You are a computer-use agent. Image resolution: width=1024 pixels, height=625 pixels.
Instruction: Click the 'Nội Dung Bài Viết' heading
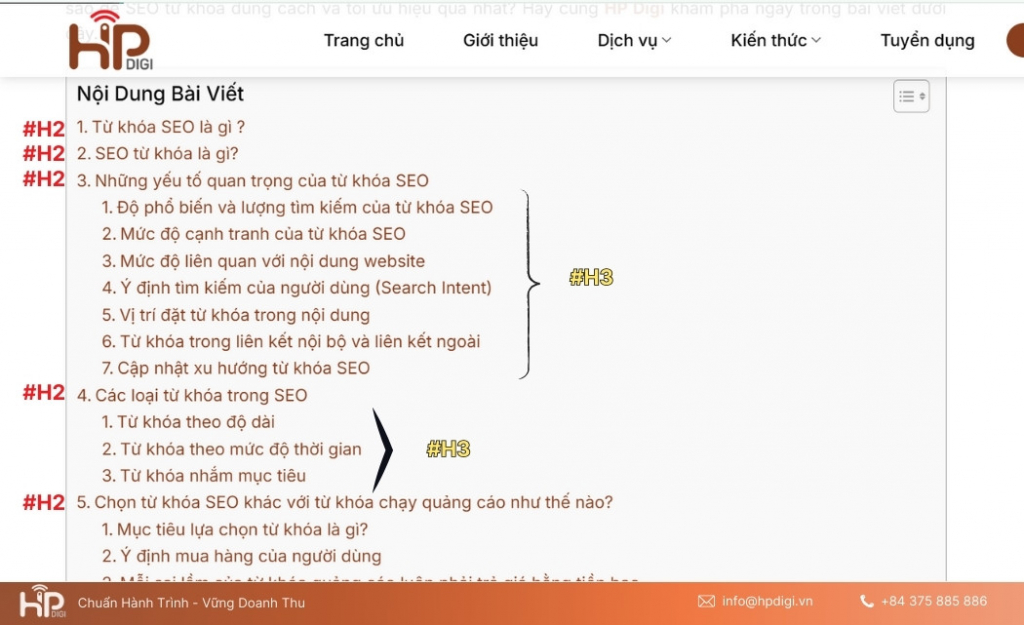[x=160, y=94]
